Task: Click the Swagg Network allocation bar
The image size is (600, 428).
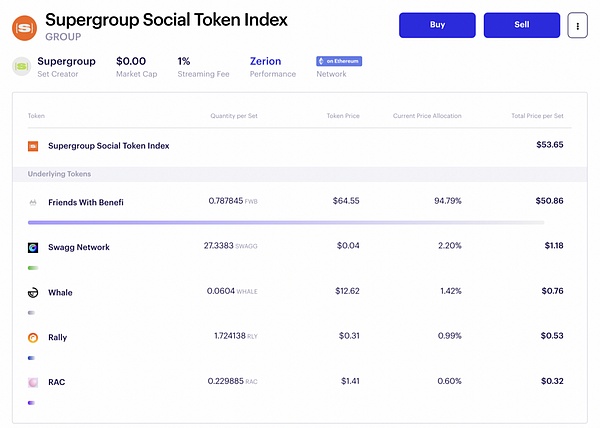Action: pyautogui.click(x=33, y=267)
